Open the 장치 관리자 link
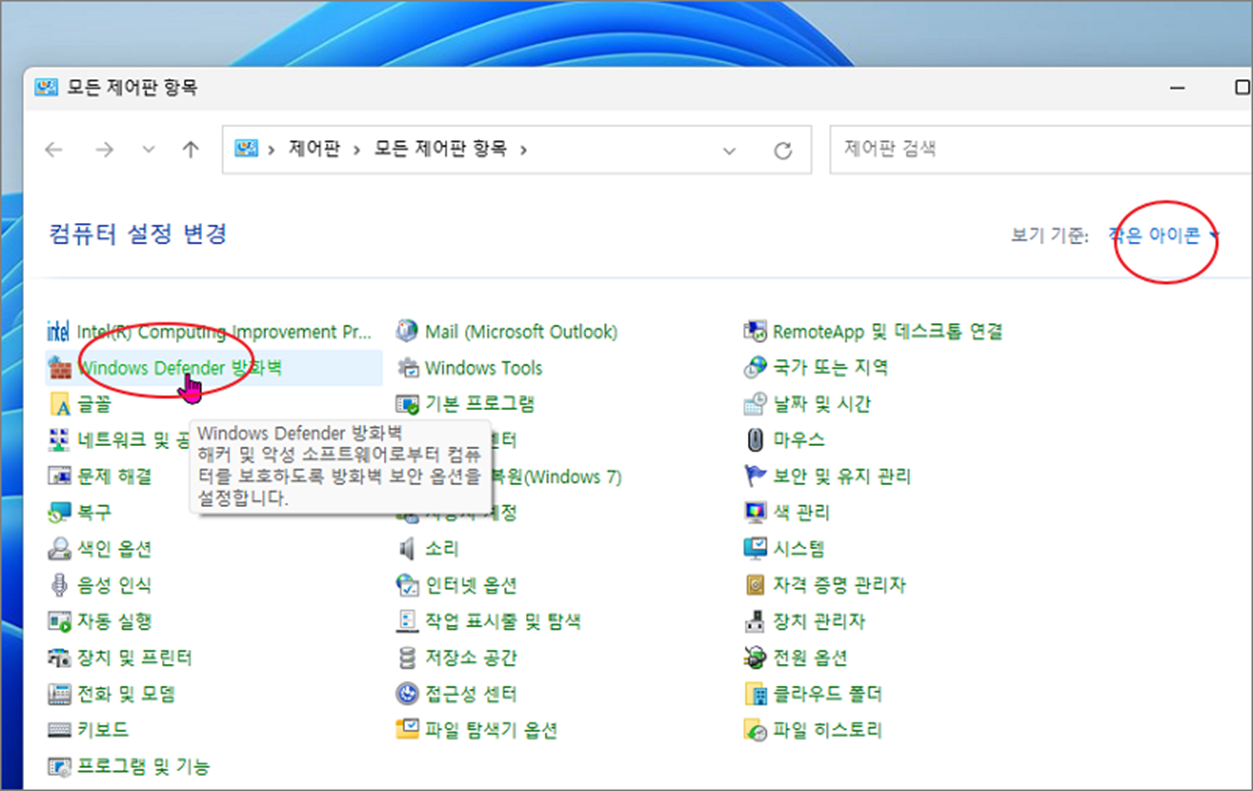This screenshot has width=1253, height=791. tap(818, 621)
